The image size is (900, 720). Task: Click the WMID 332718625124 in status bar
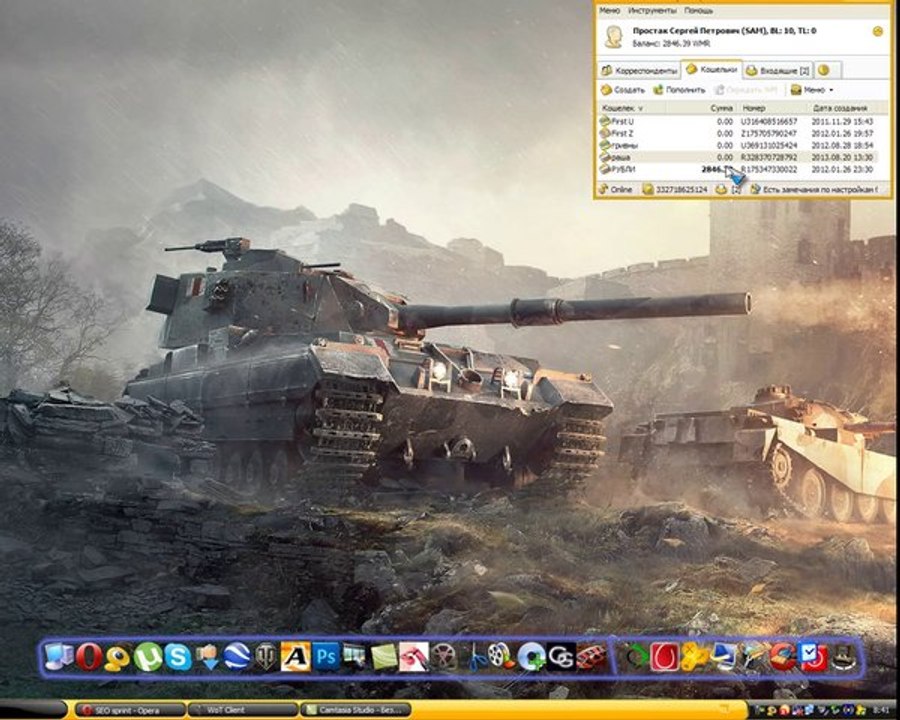675,189
